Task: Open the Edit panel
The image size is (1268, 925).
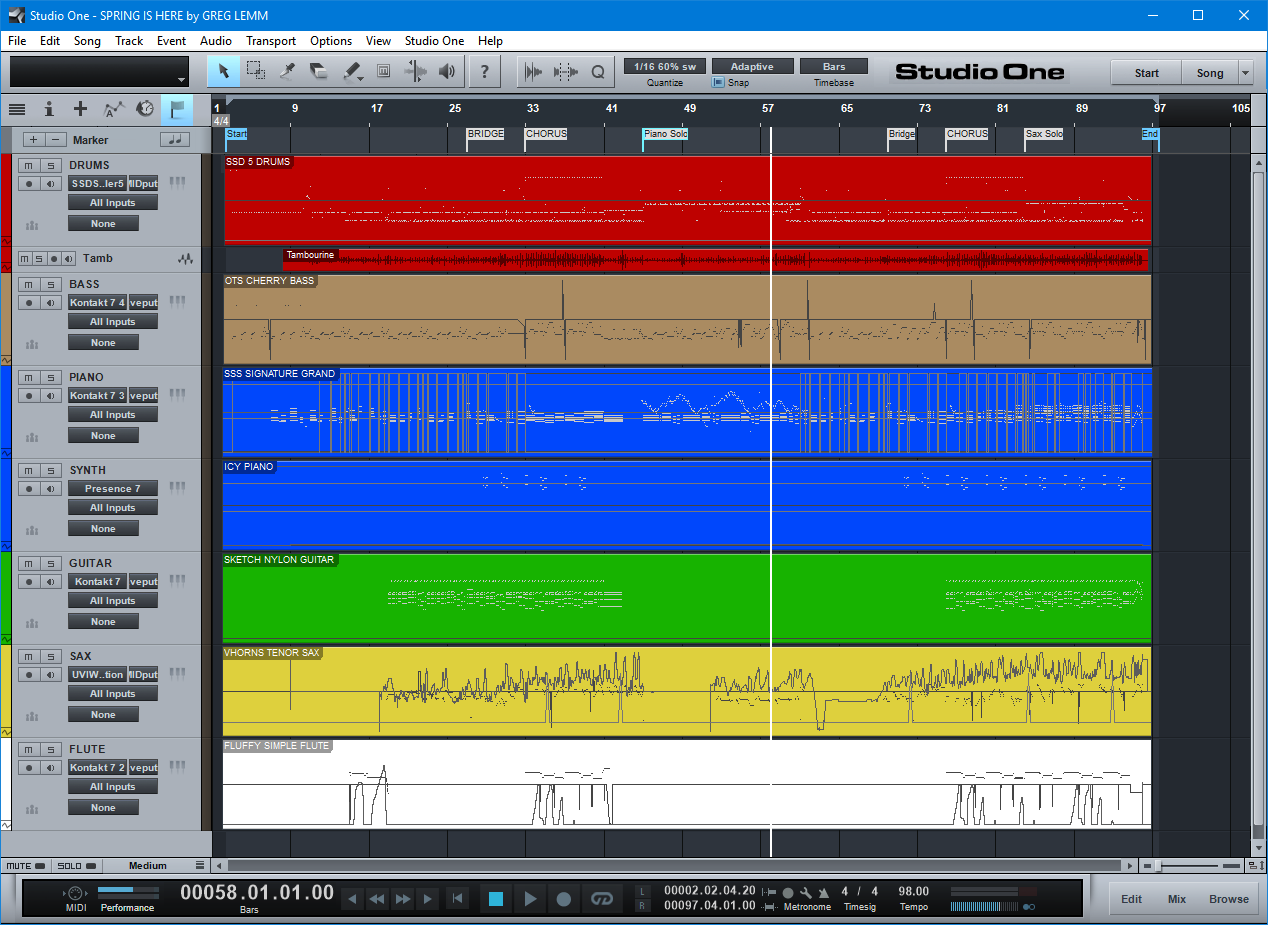Action: click(1131, 899)
